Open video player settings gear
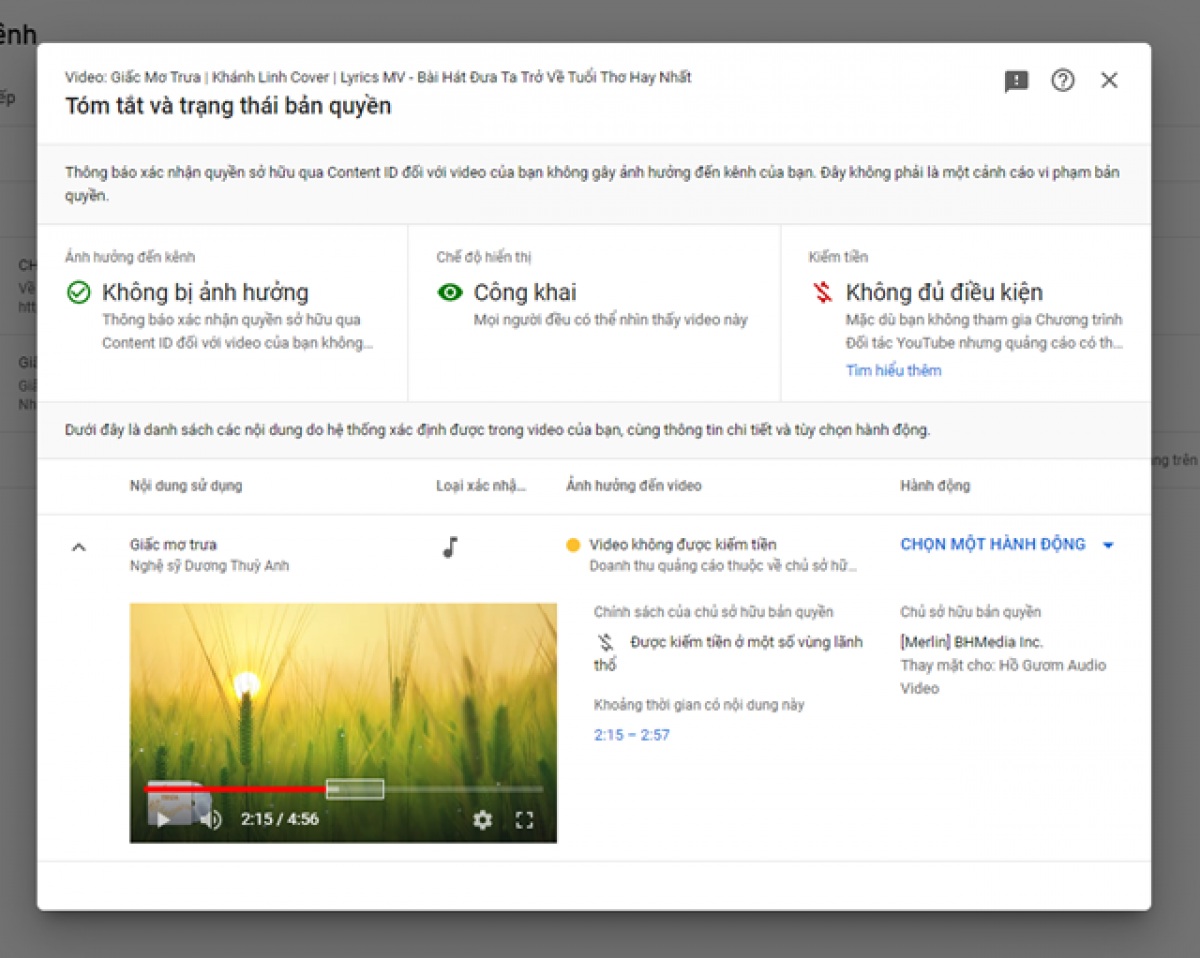Viewport: 1200px width, 958px height. coord(482,820)
